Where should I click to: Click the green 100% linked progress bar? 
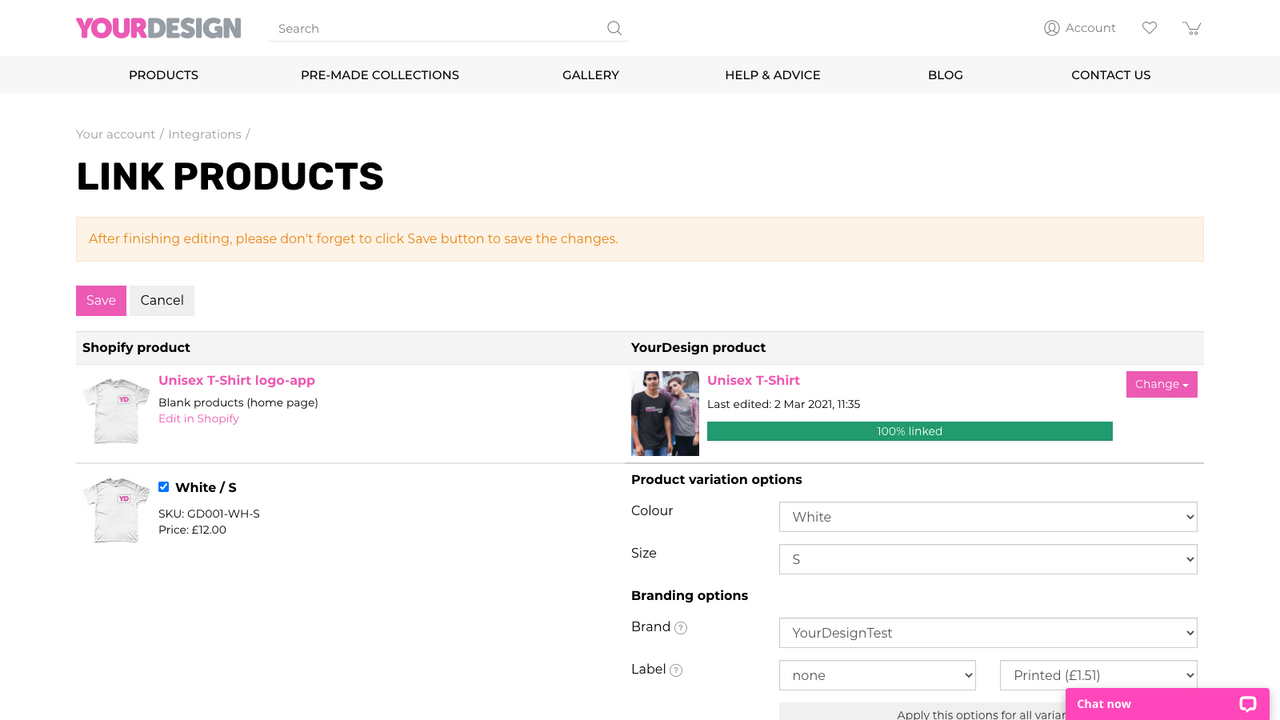tap(910, 431)
